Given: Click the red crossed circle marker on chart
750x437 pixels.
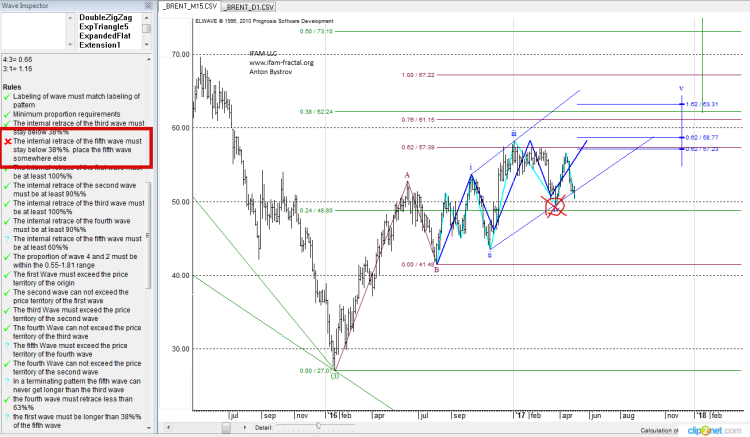Looking at the screenshot, I should pos(554,207).
